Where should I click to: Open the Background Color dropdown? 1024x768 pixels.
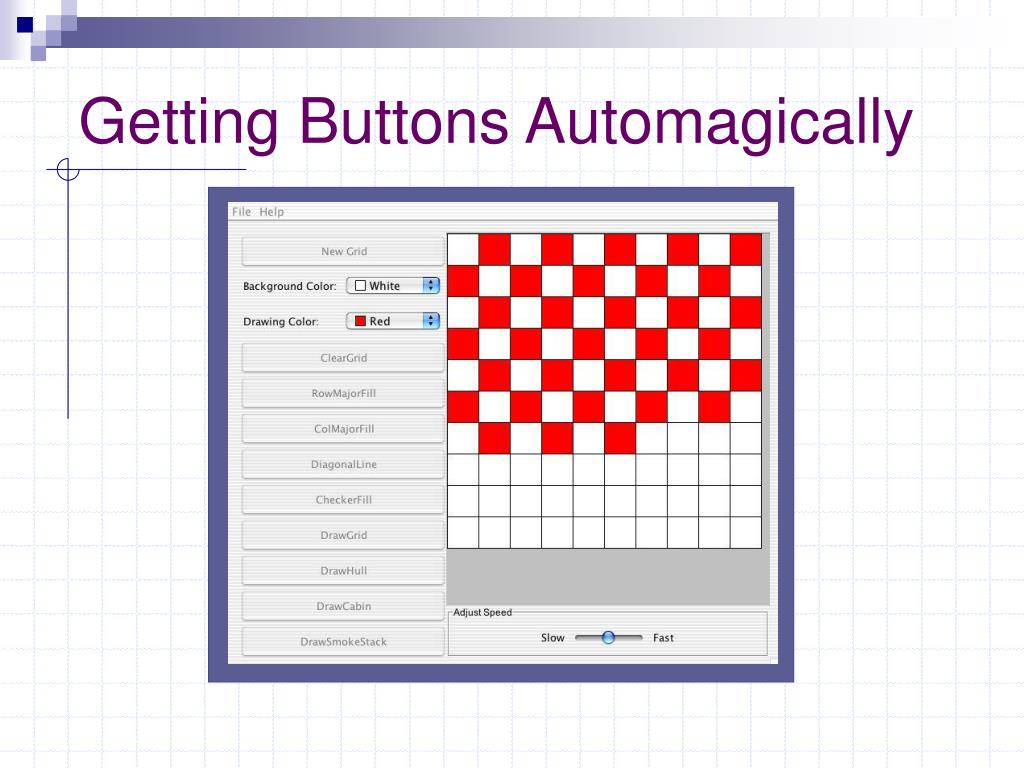click(393, 285)
